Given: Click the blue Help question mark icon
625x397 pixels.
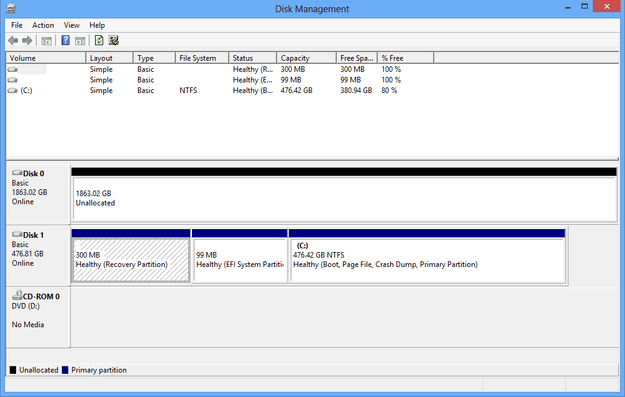Looking at the screenshot, I should pyautogui.click(x=65, y=41).
